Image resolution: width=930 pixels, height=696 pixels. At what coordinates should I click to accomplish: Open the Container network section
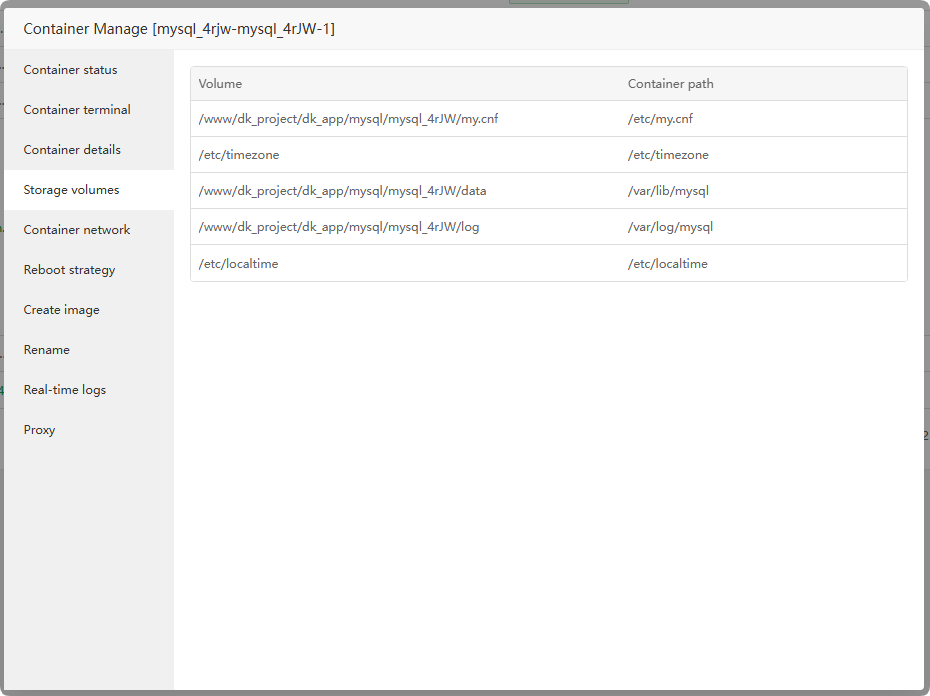pos(77,230)
